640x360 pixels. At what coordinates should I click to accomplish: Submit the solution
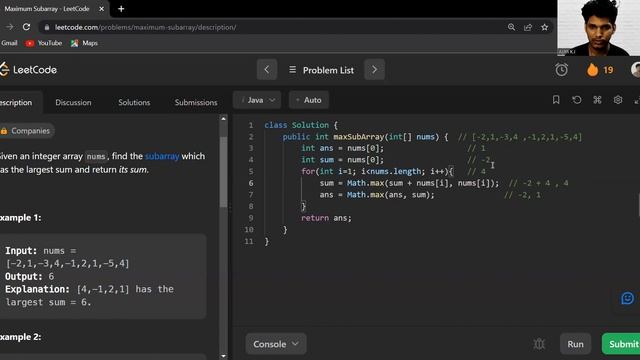(x=621, y=344)
